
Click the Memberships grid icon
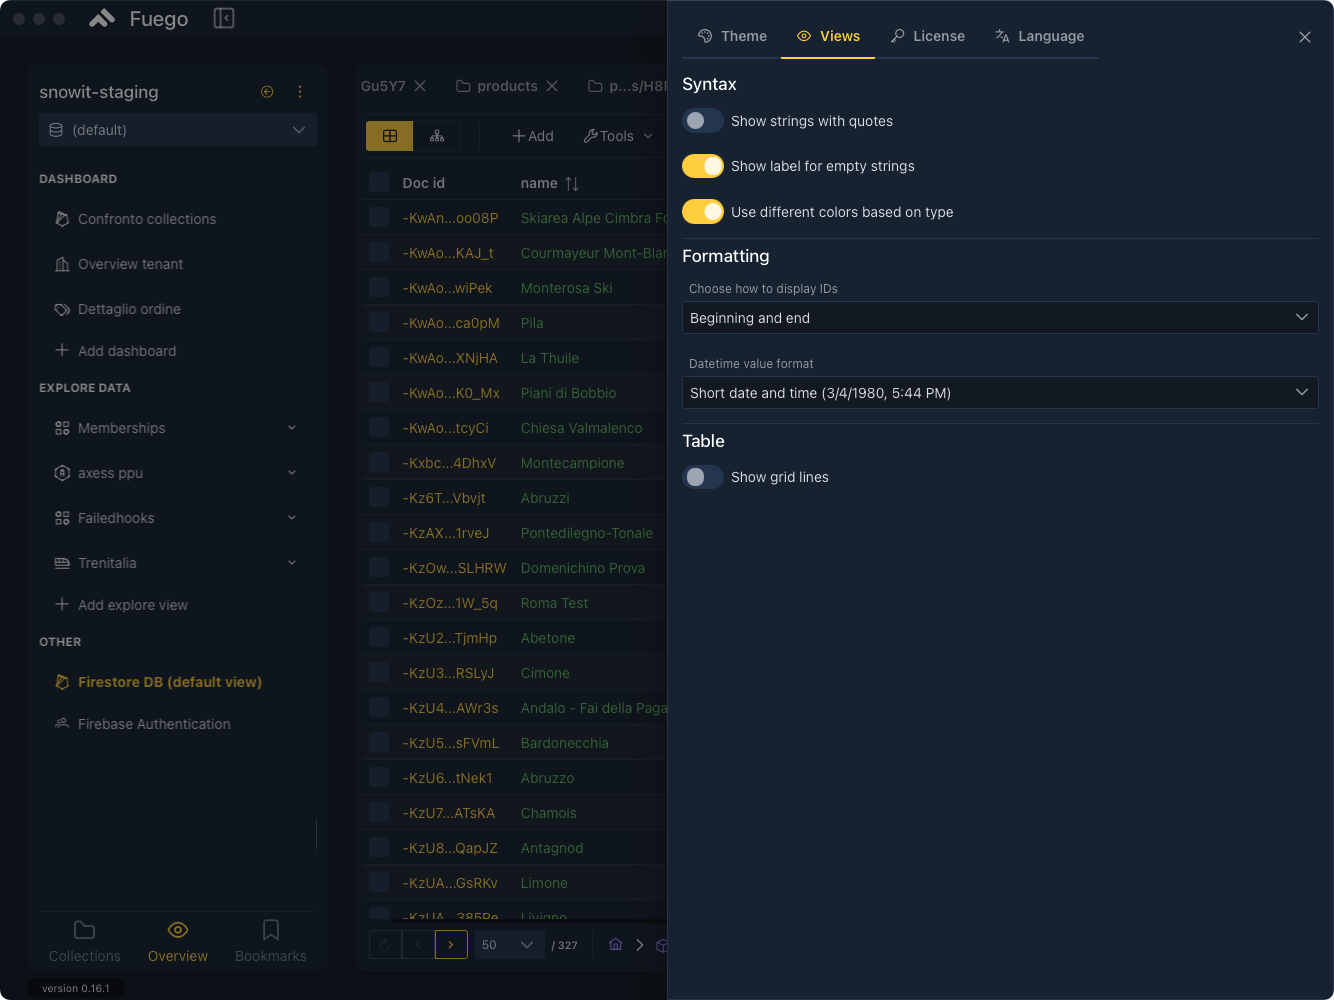click(62, 428)
